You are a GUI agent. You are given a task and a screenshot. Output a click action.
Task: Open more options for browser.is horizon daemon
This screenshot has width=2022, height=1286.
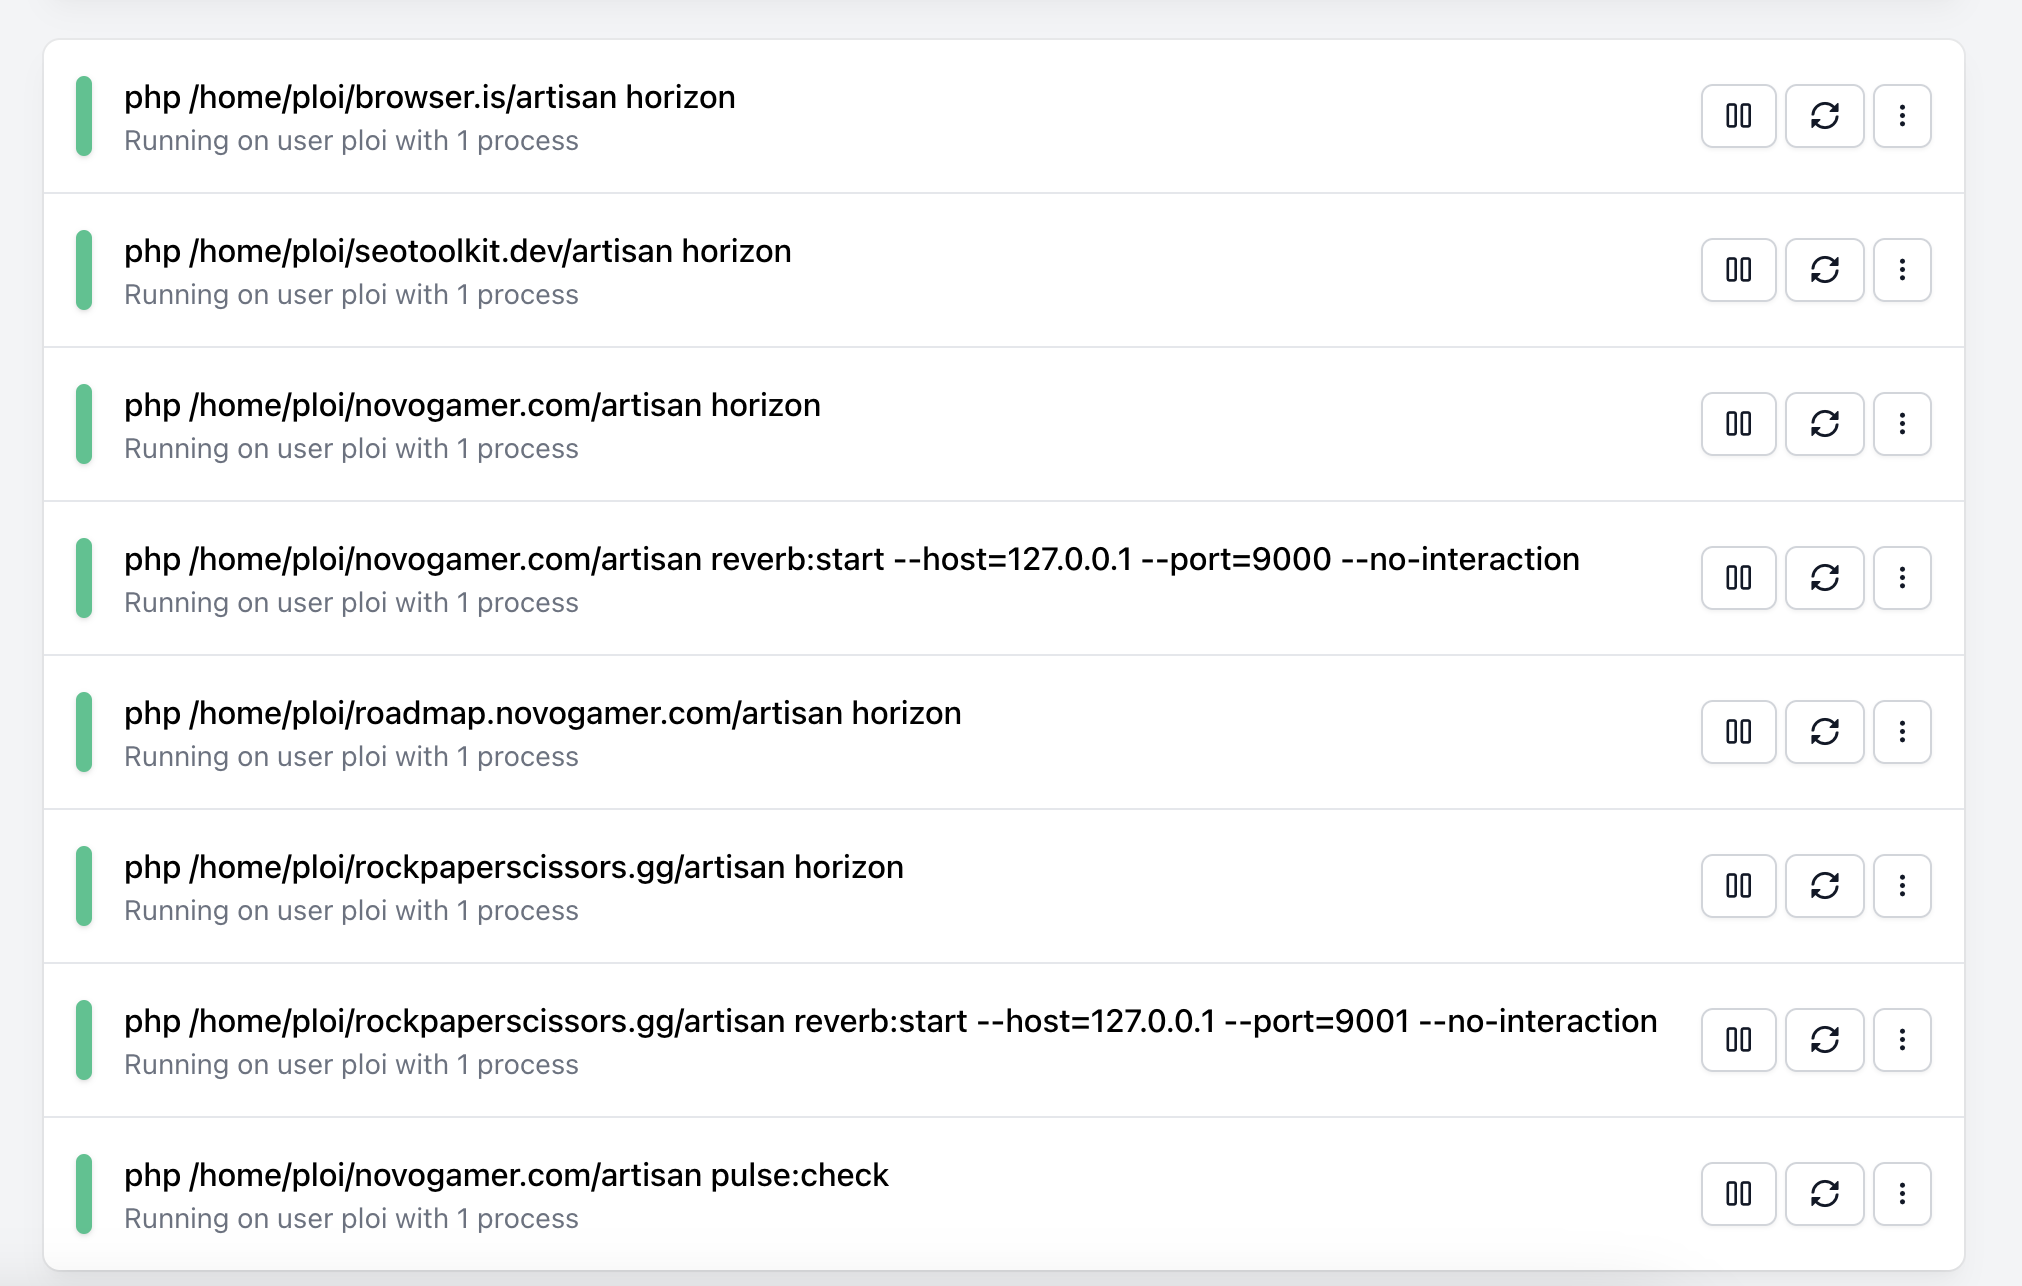click(x=1902, y=116)
